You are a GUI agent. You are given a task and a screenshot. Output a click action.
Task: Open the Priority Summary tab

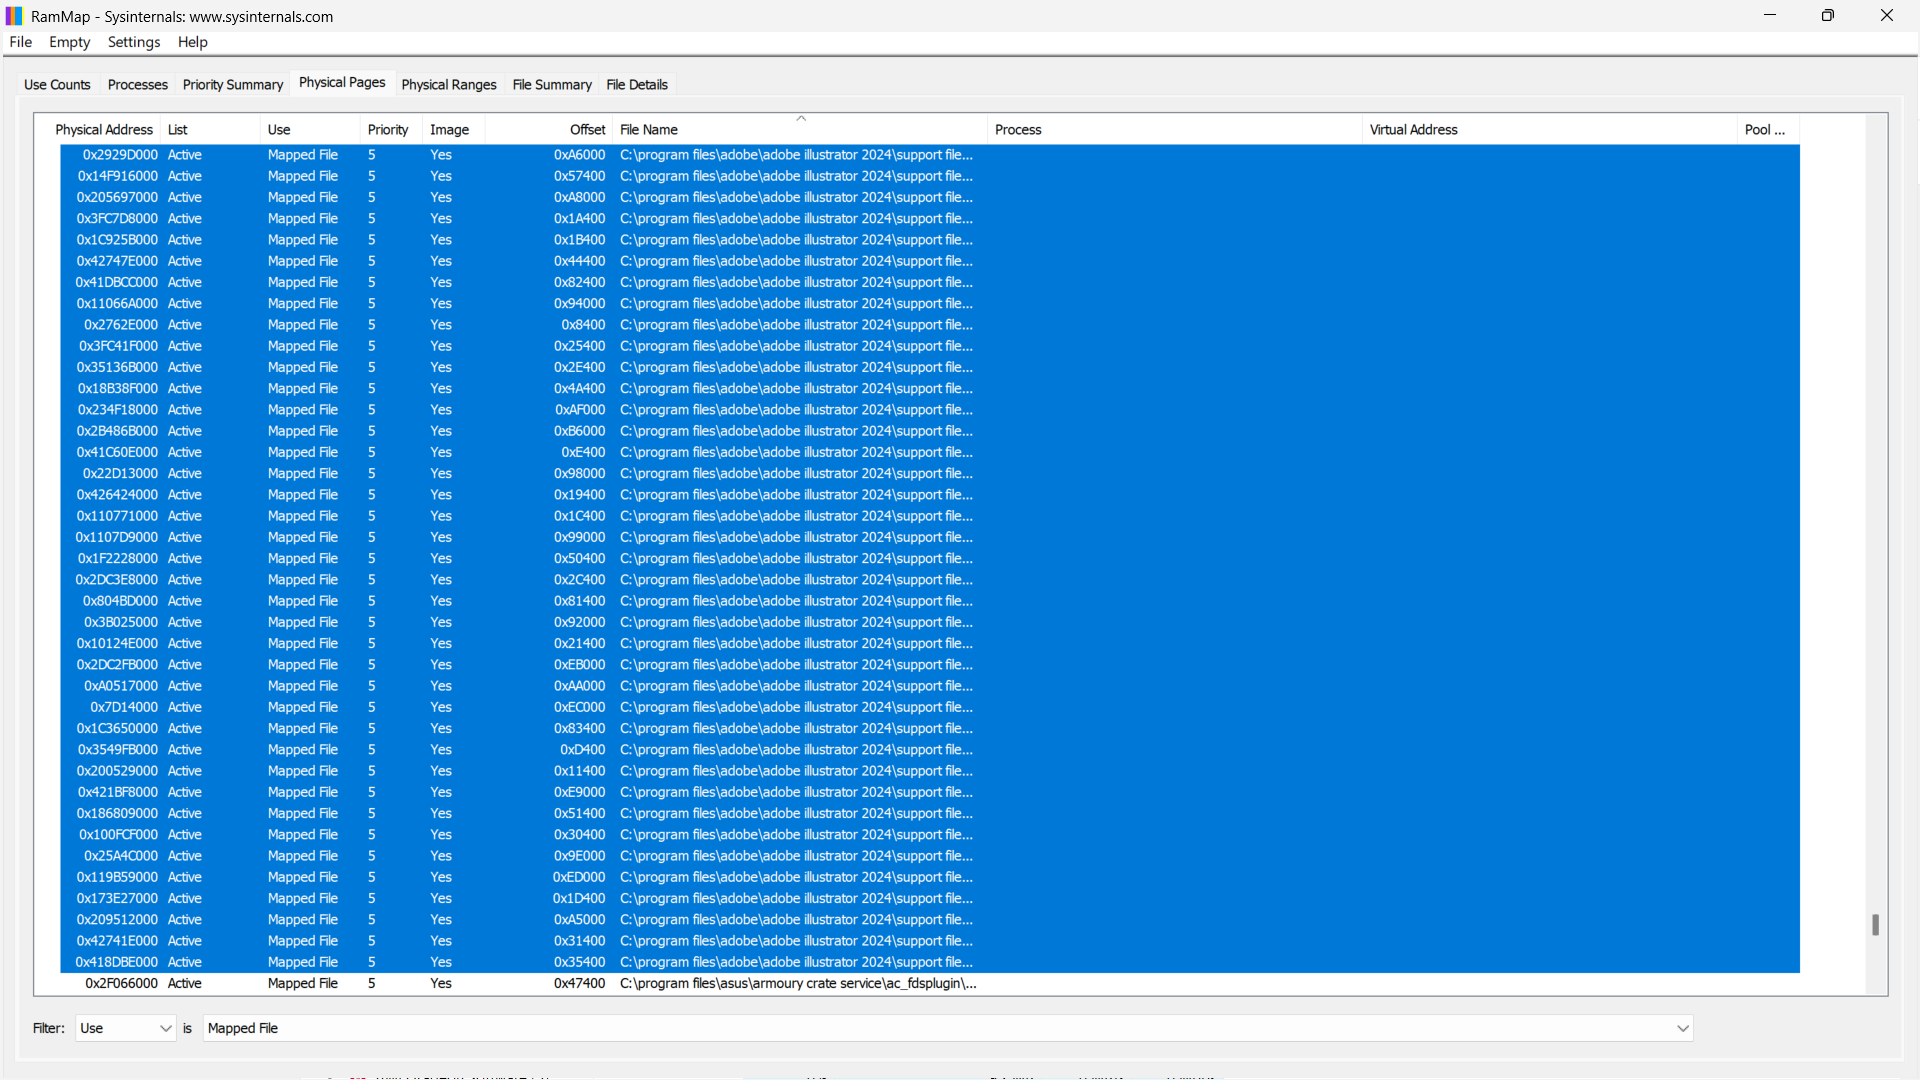(x=232, y=85)
